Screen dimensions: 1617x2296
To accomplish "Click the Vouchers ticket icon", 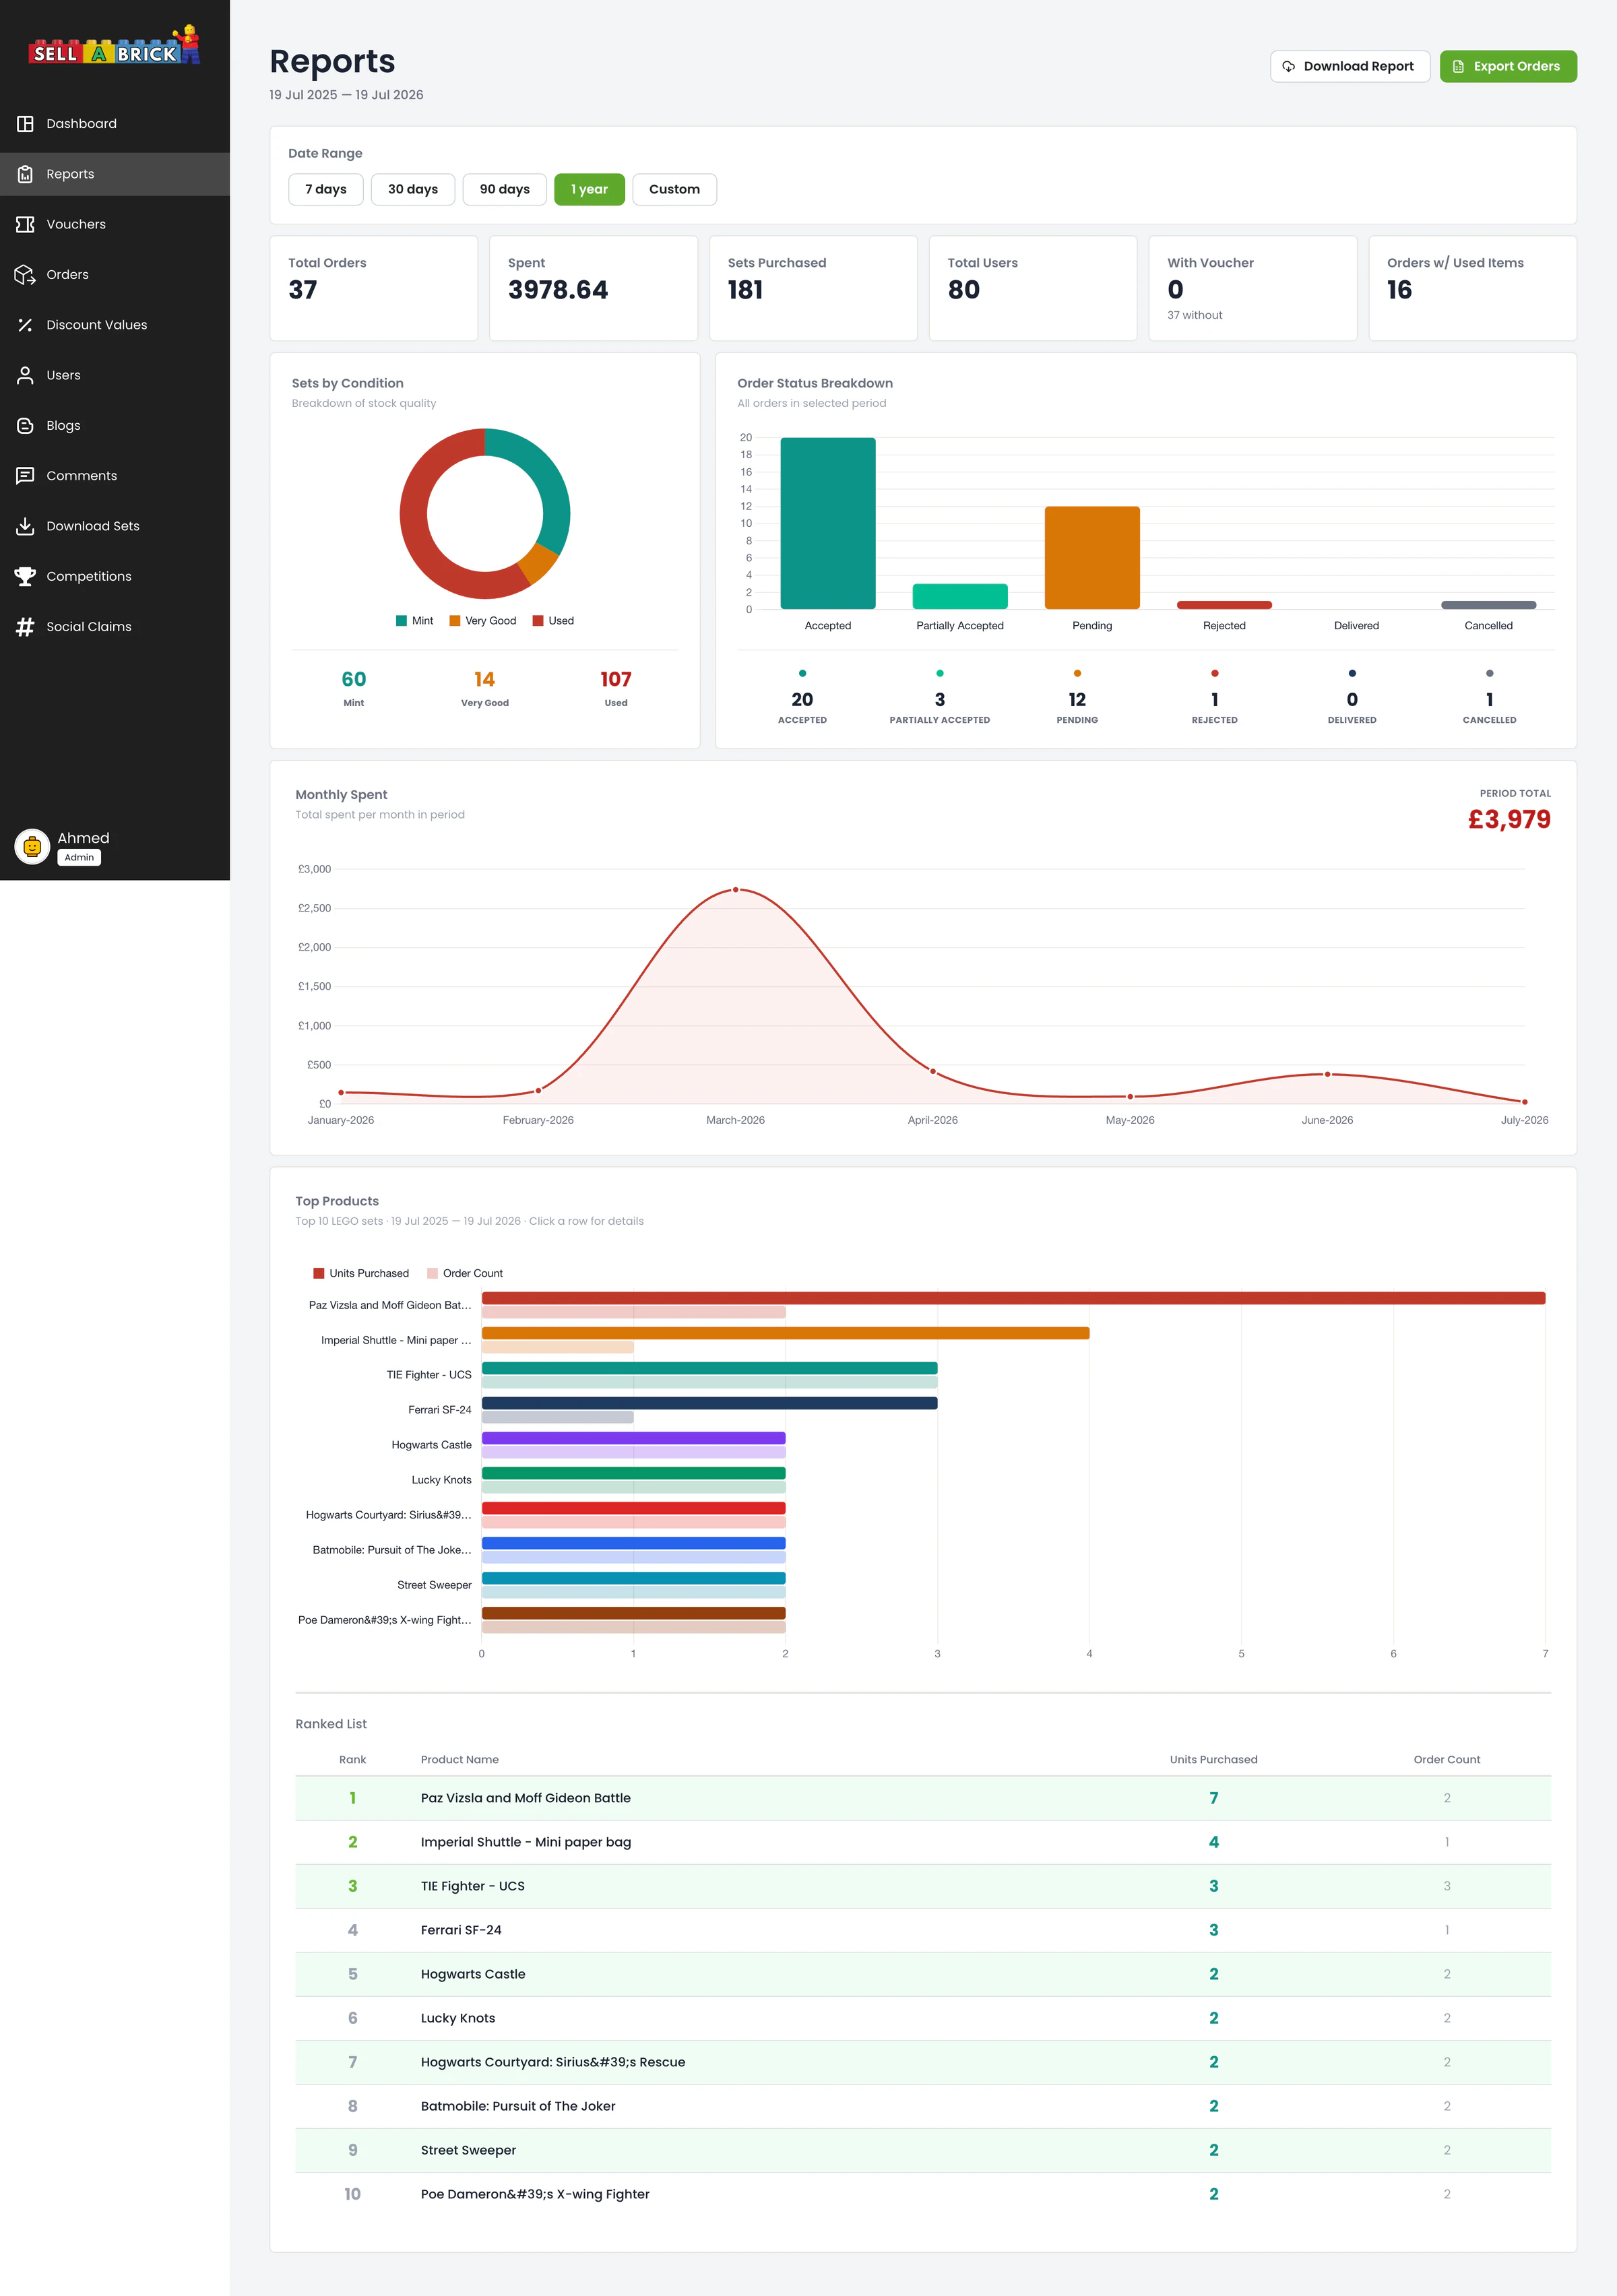I will tap(25, 224).
